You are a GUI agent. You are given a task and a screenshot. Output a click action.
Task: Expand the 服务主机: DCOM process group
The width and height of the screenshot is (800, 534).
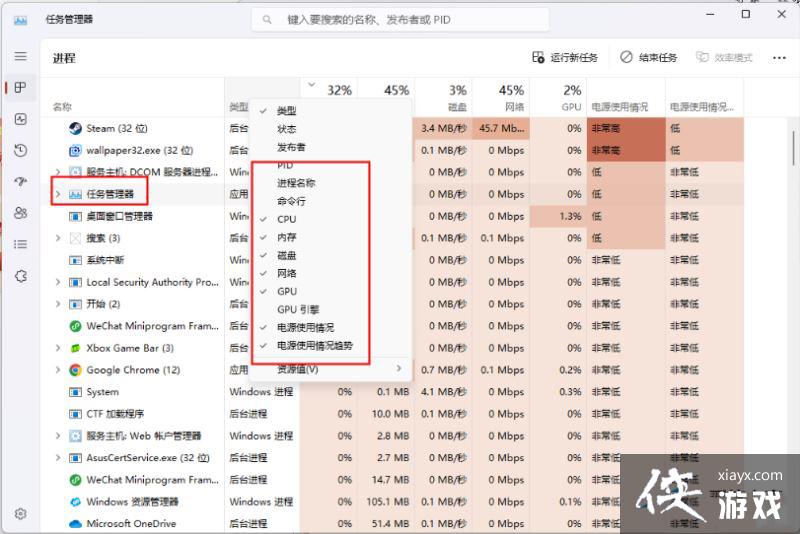click(x=58, y=172)
